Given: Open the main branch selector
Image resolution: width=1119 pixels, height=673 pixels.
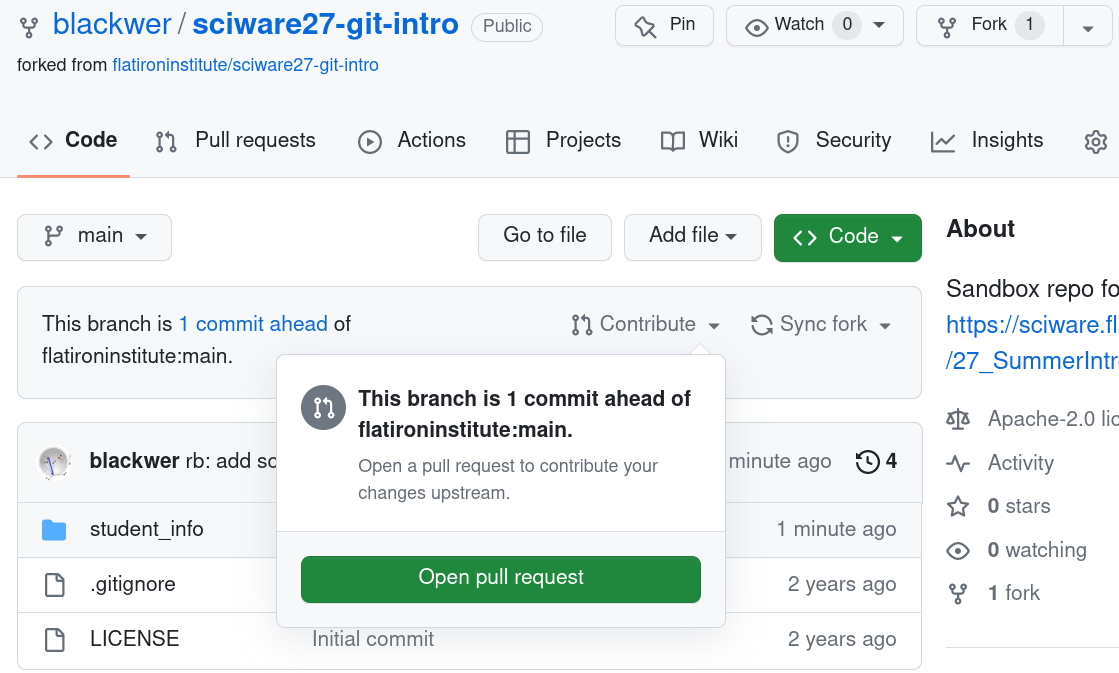Looking at the screenshot, I should [94, 237].
